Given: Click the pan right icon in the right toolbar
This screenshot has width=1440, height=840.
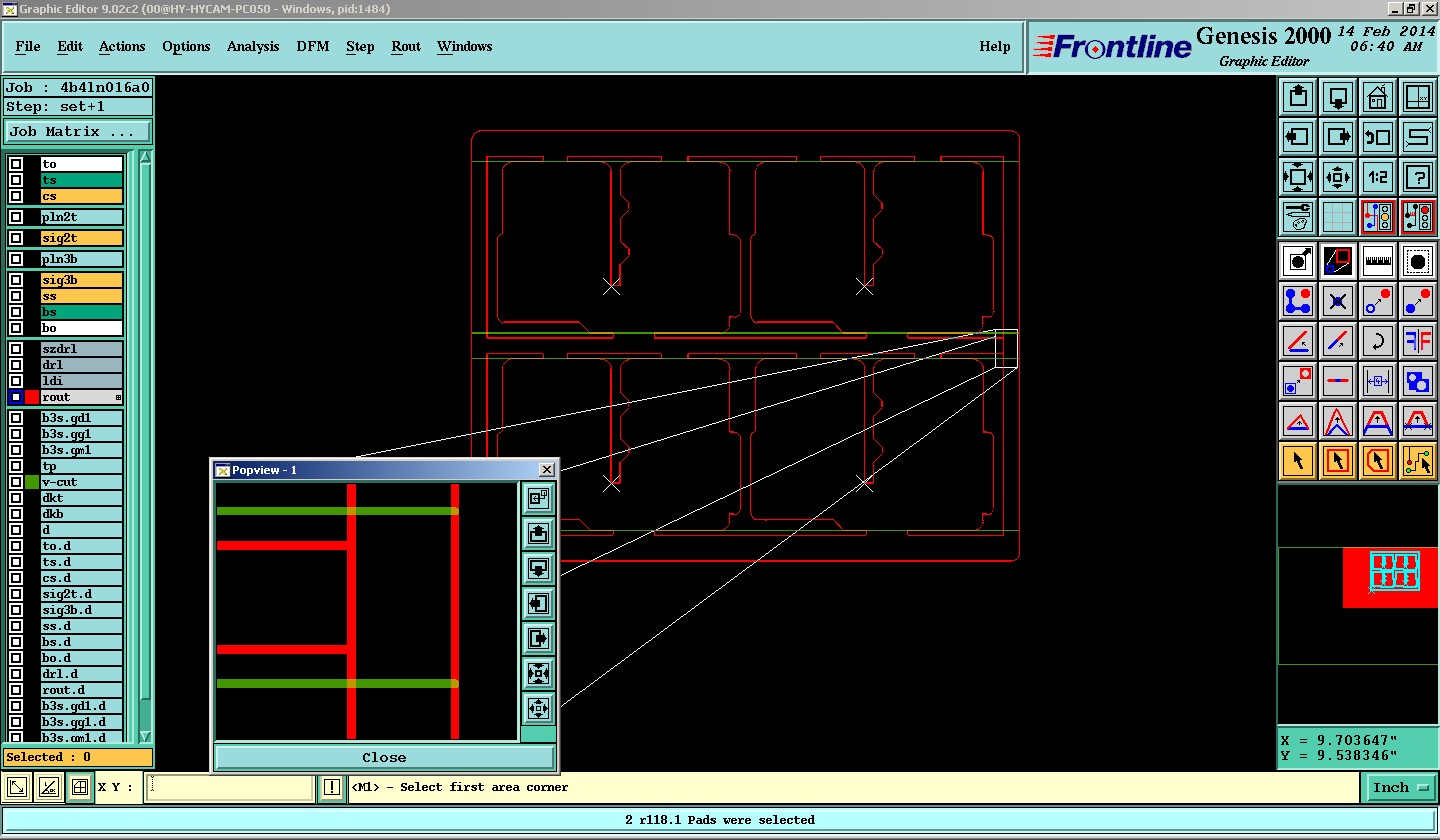Looking at the screenshot, I should coord(1338,137).
